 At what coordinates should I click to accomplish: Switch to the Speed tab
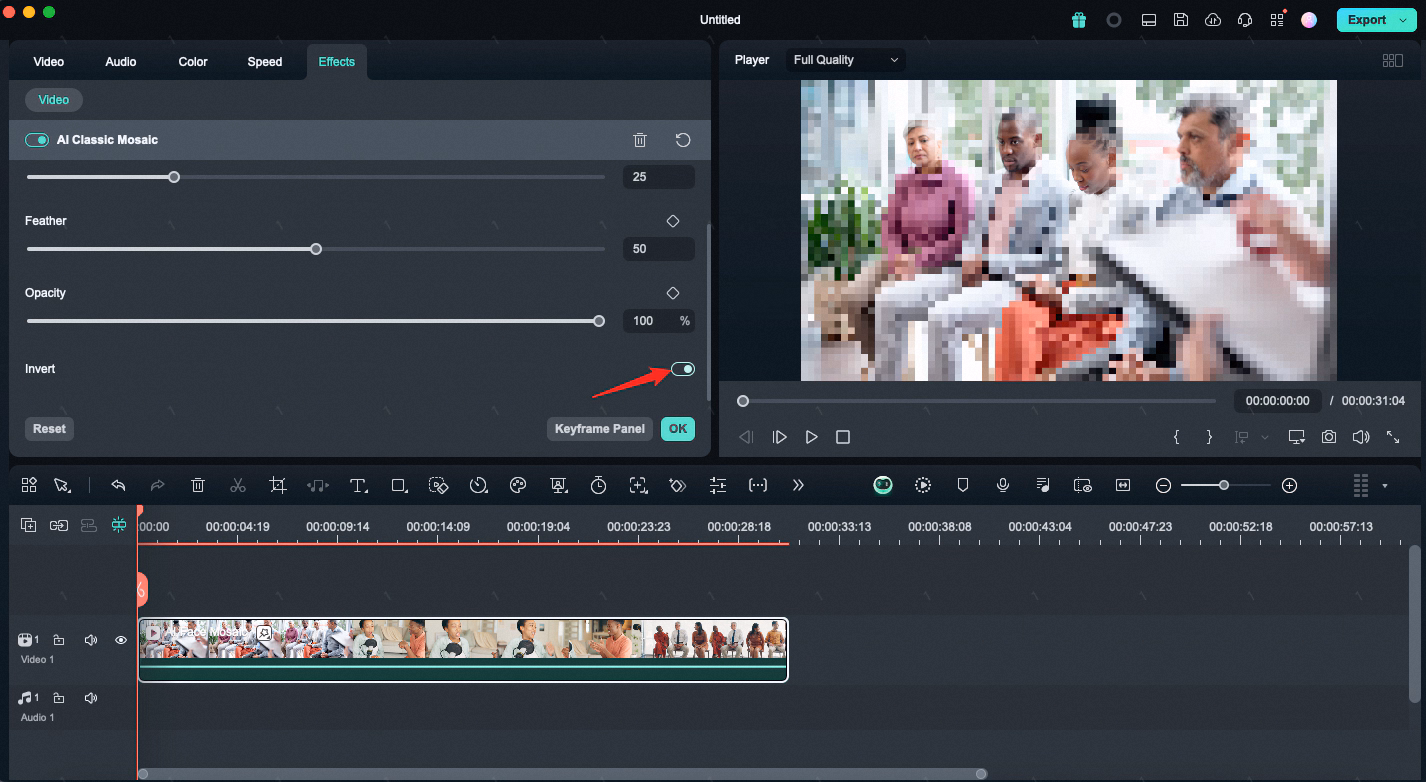click(265, 62)
